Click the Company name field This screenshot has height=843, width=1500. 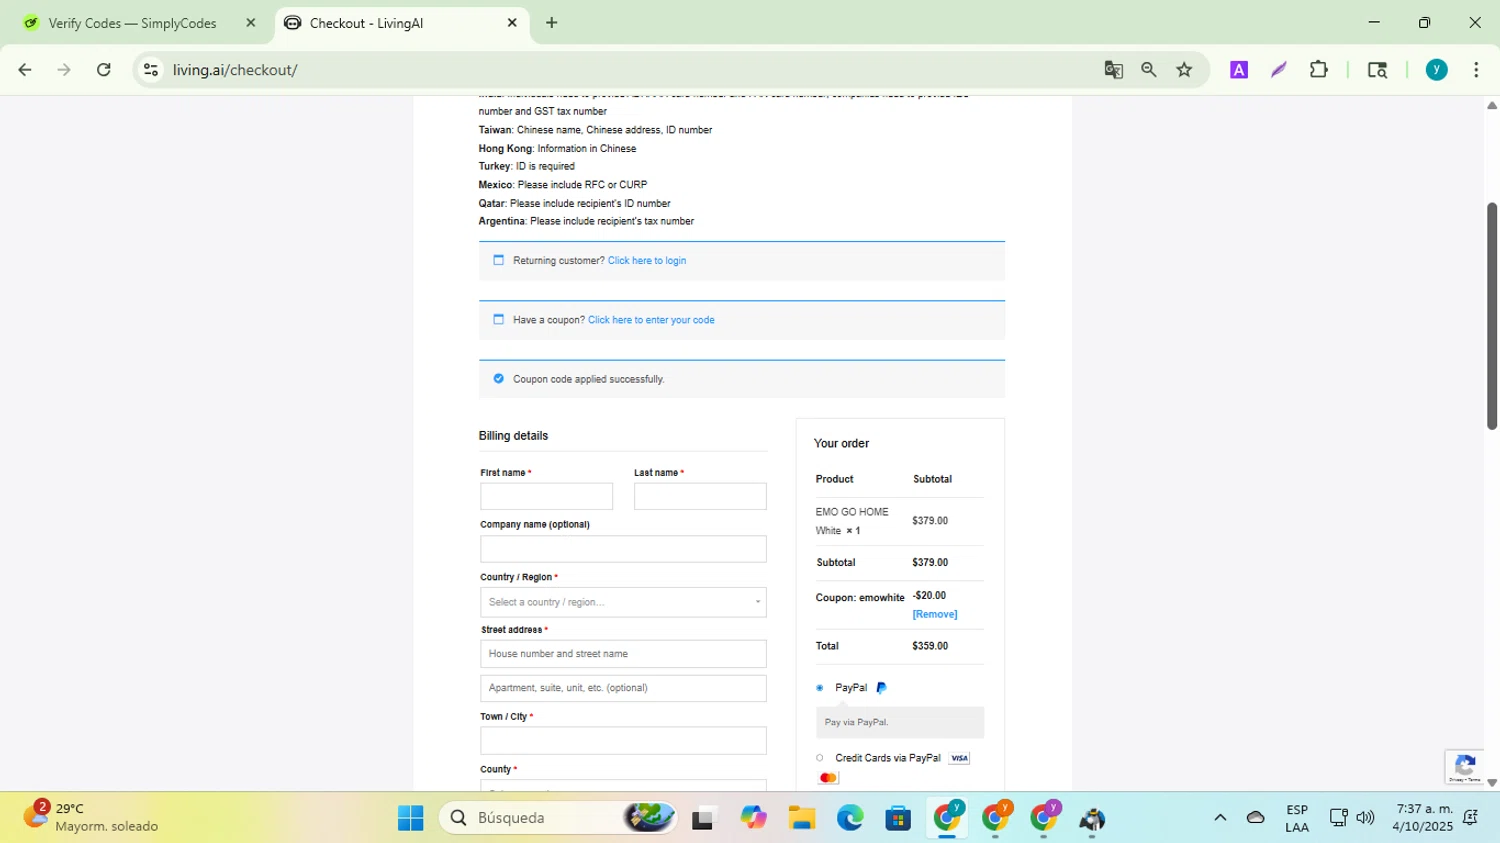[x=623, y=549]
